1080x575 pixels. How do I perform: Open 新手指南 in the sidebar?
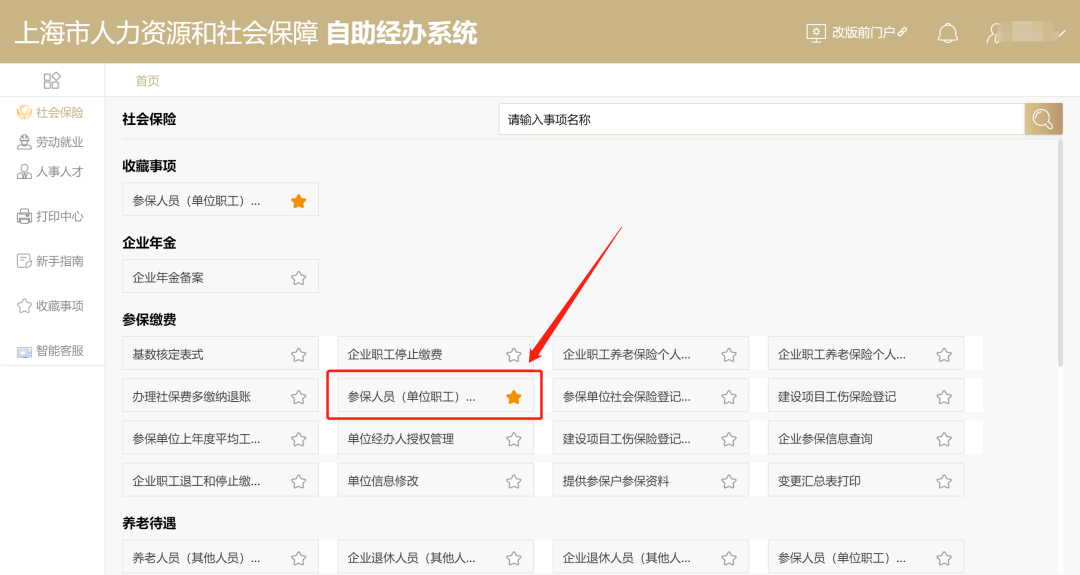coord(50,261)
